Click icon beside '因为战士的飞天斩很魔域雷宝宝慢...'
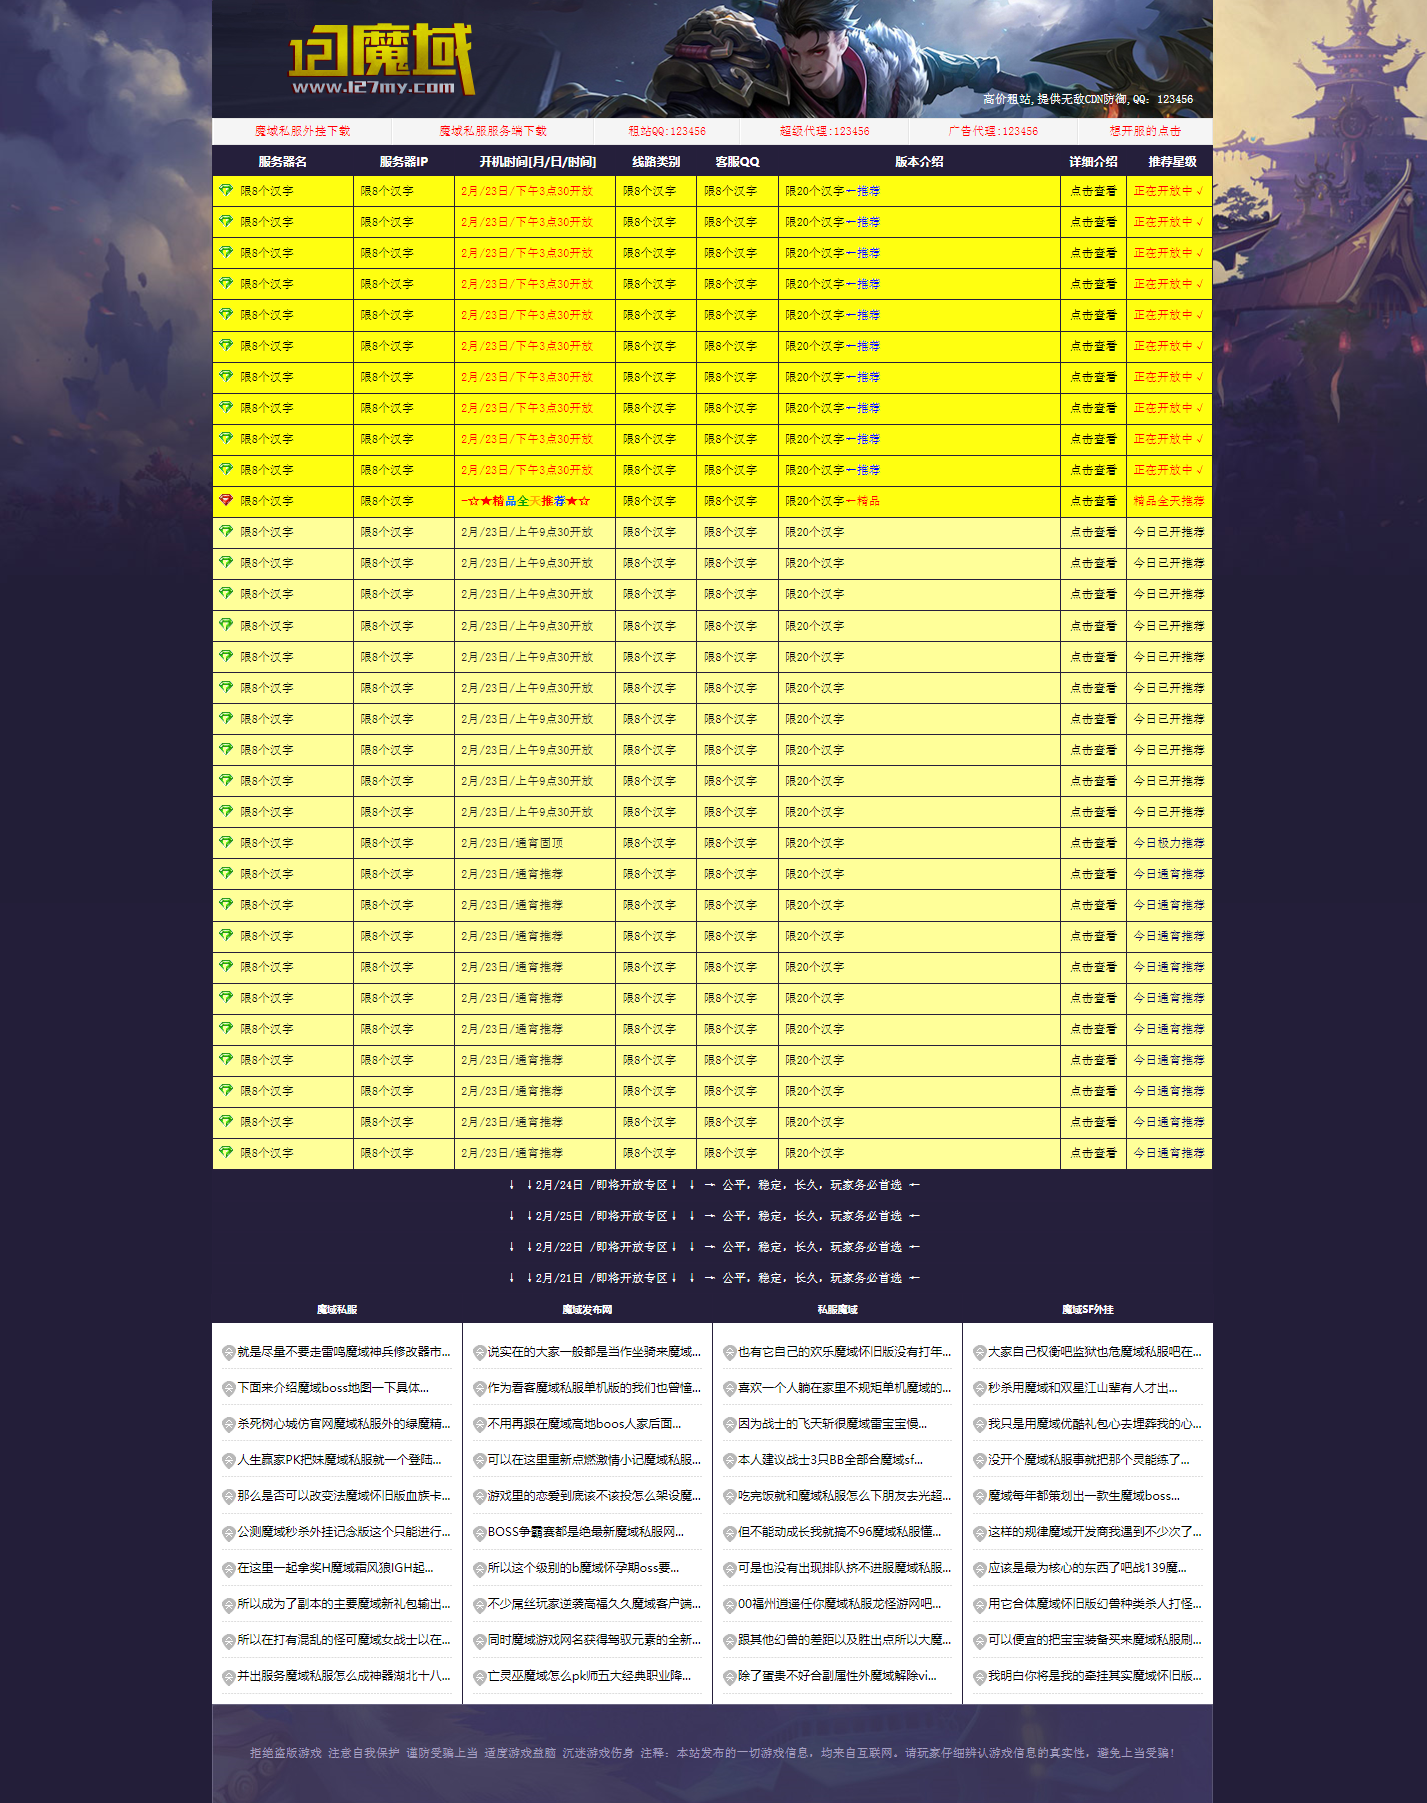 coord(730,1424)
